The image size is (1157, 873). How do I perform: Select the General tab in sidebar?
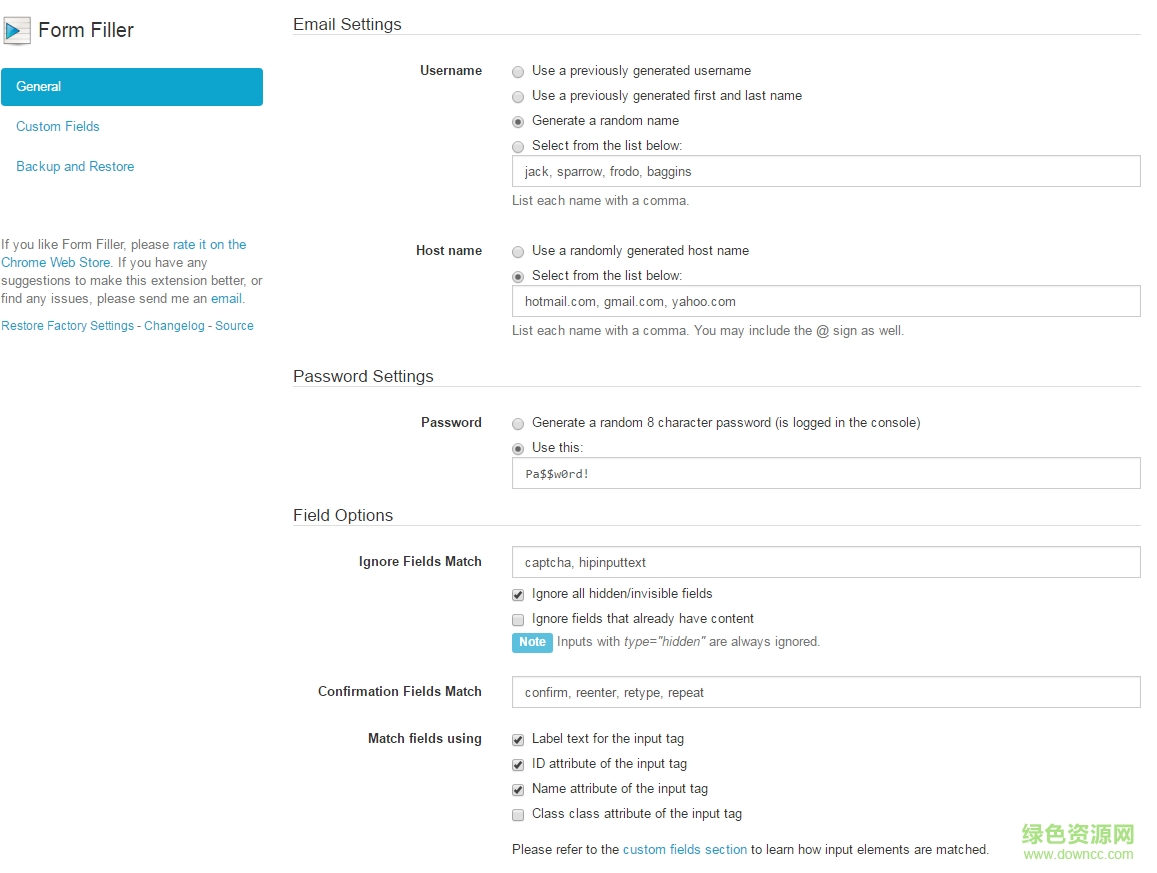click(x=38, y=86)
